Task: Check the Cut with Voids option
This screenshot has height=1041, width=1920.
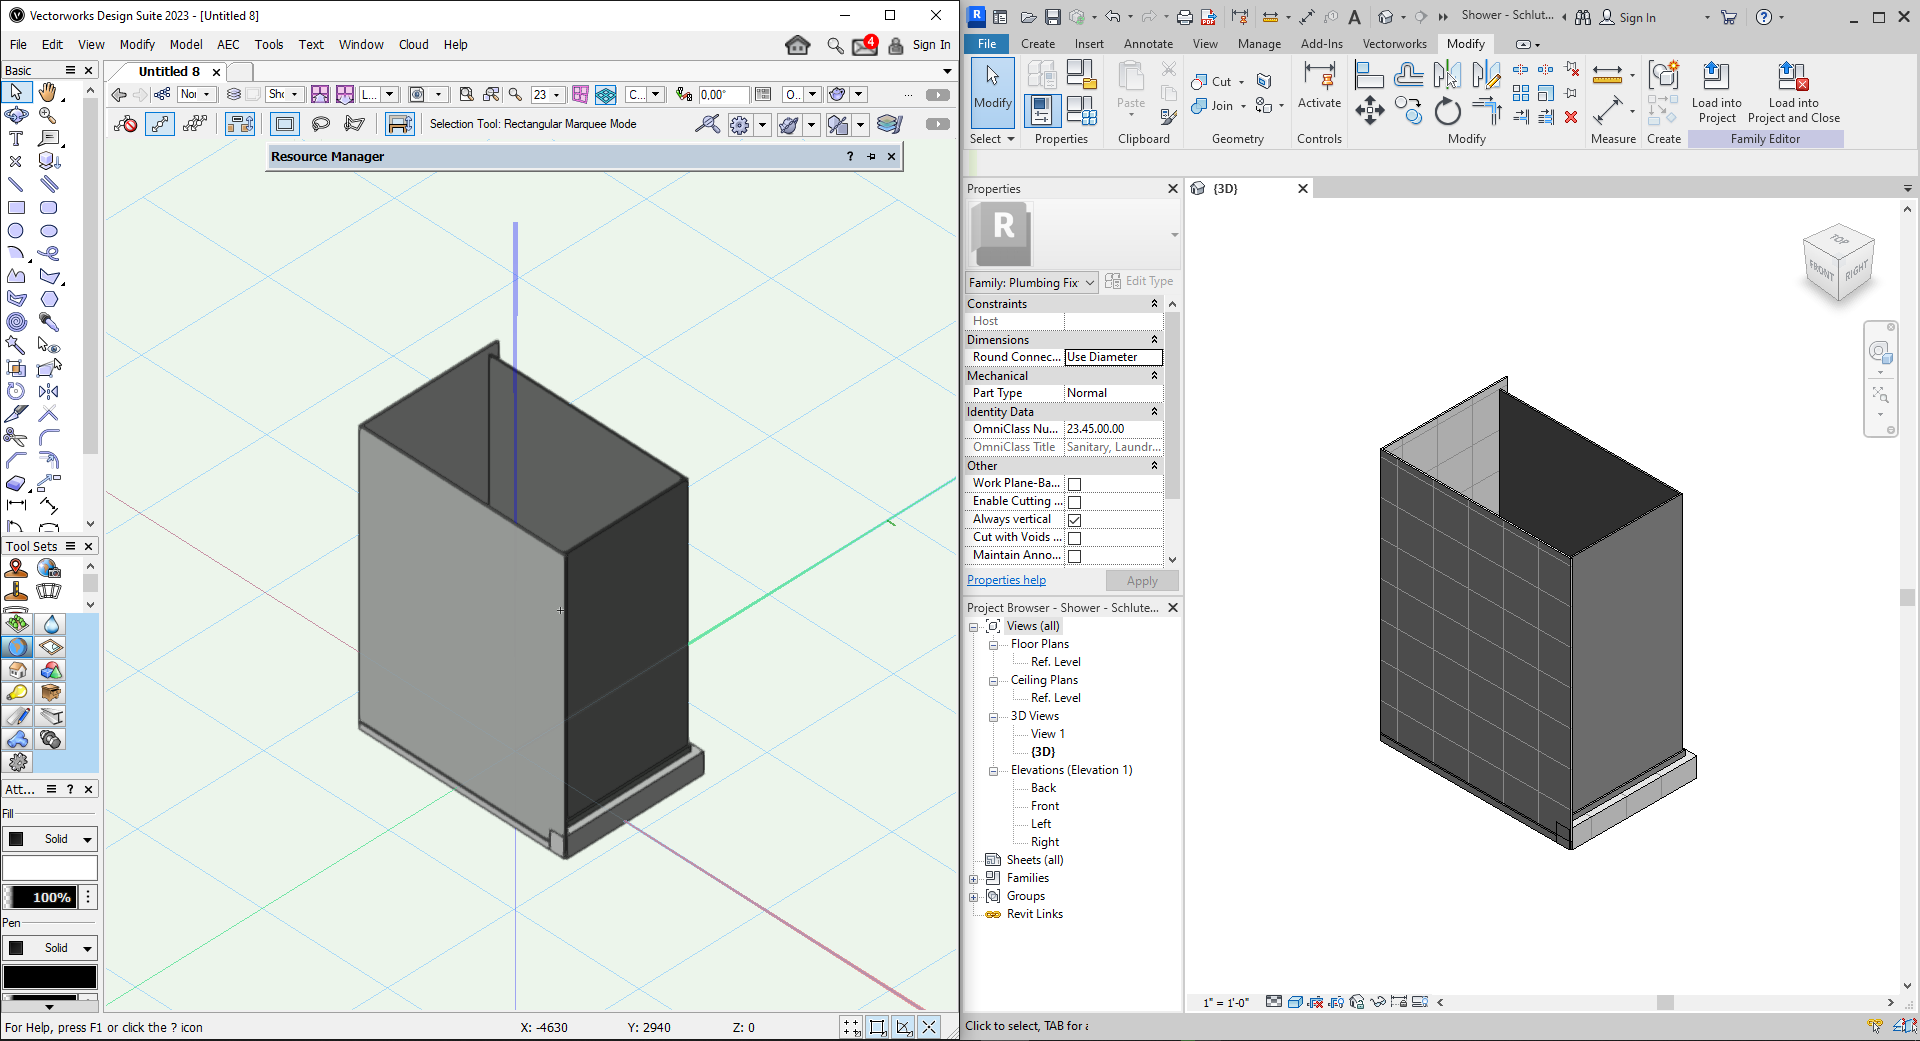Action: [1074, 538]
